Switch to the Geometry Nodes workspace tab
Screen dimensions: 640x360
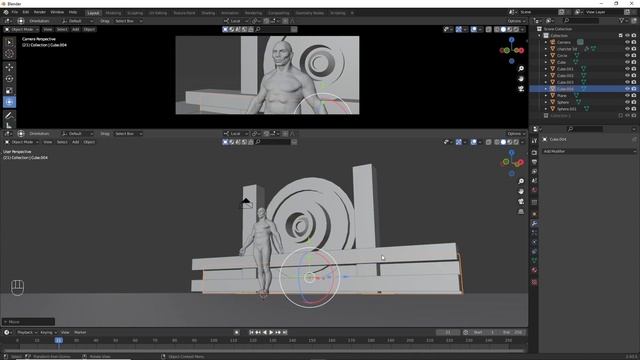tap(309, 13)
